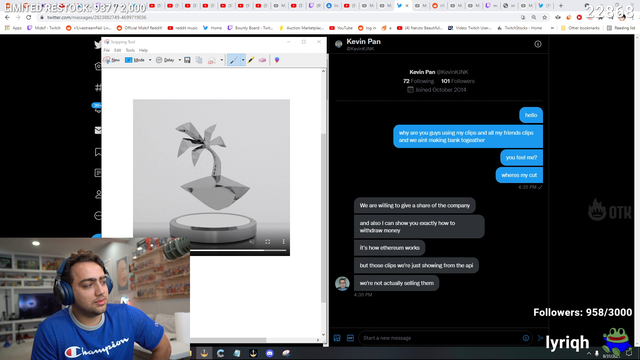Click the 'wheres my cut' message bubble

[519, 175]
